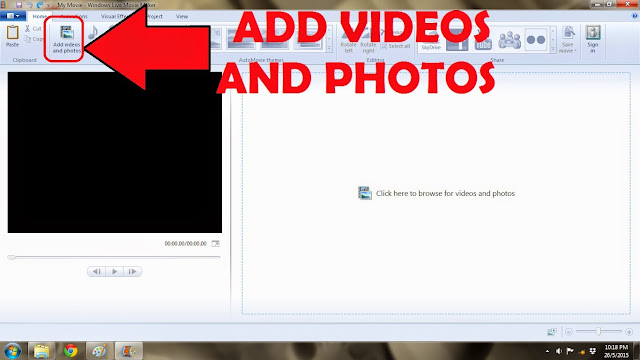This screenshot has width=640, height=360.
Task: Click Undo in quick access toolbar
Action: tap(29, 5)
